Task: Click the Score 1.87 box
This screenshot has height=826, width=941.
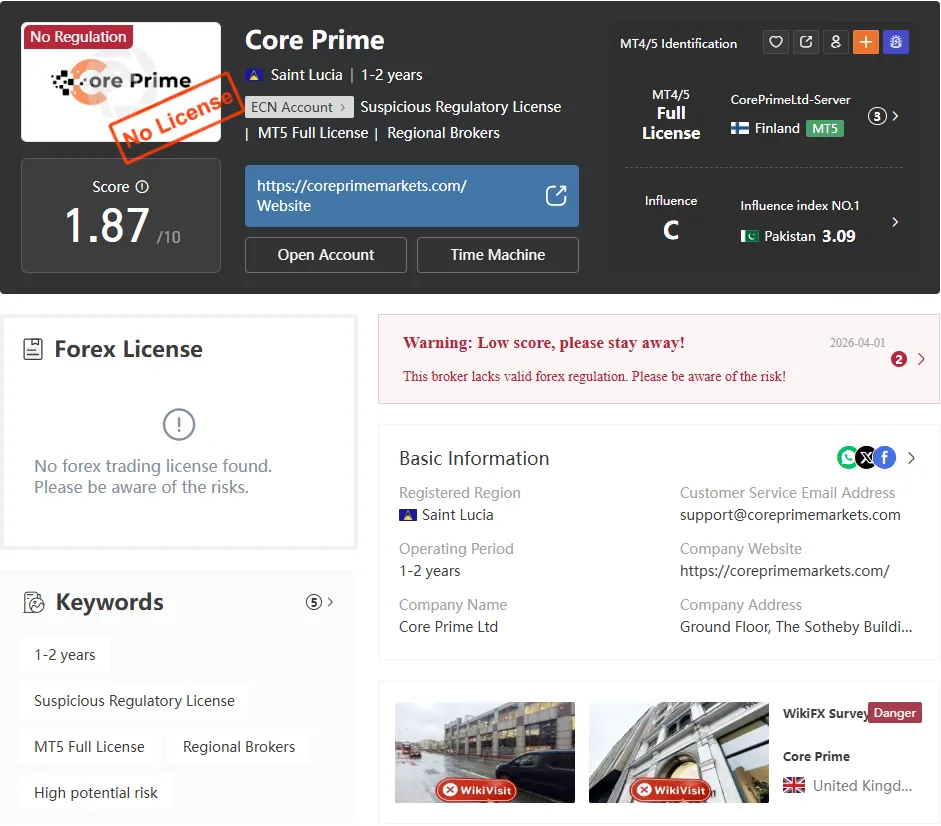Action: [x=121, y=216]
